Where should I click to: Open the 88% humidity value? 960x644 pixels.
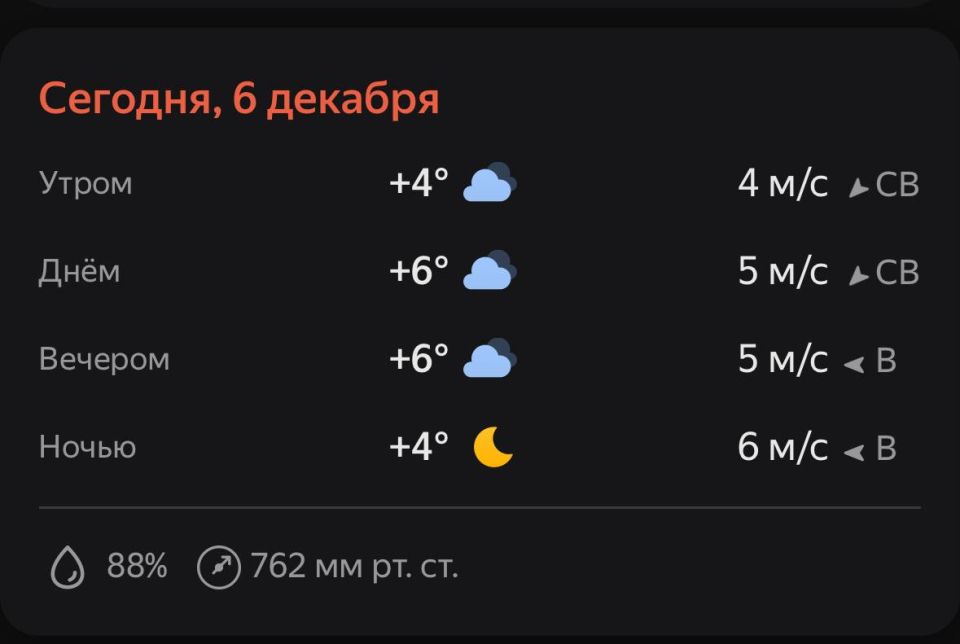(x=136, y=566)
